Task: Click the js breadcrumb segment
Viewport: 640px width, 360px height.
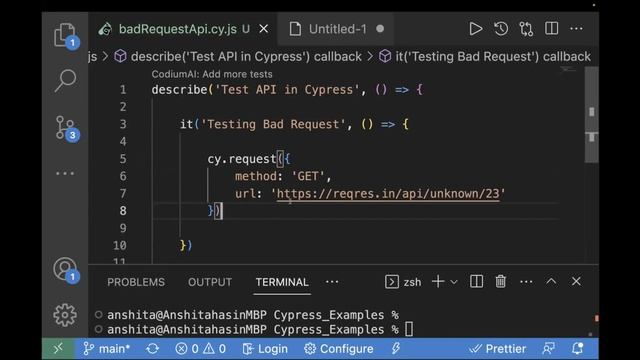Action: 93,56
